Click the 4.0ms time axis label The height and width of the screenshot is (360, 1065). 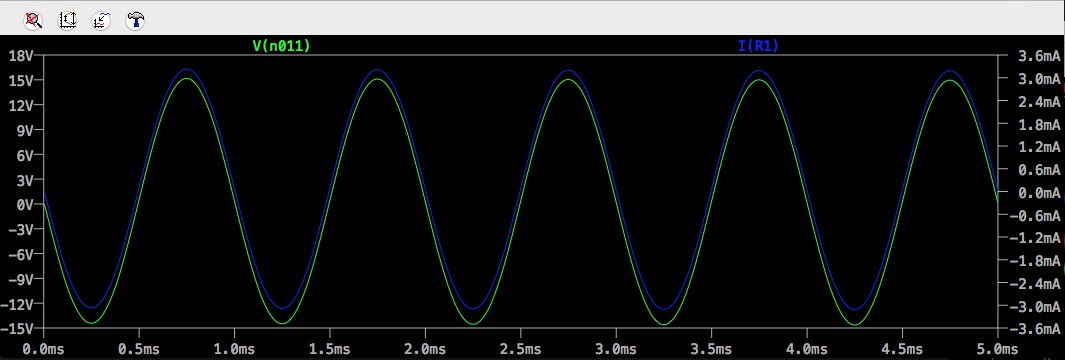click(807, 349)
